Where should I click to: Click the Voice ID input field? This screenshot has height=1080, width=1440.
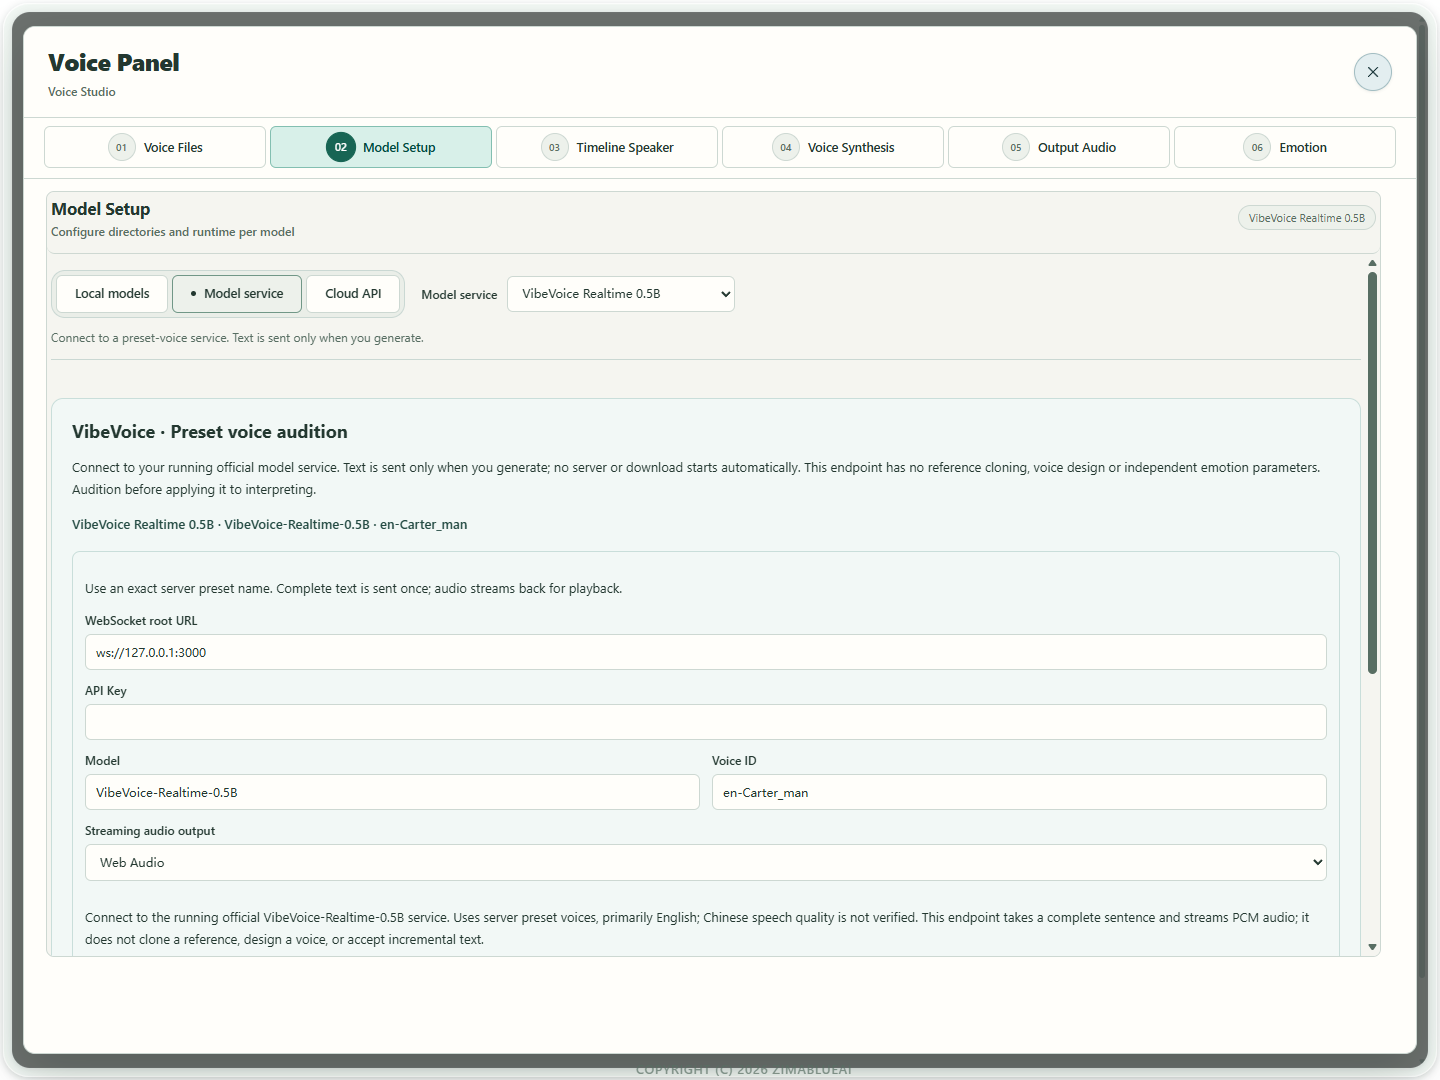pos(1019,792)
